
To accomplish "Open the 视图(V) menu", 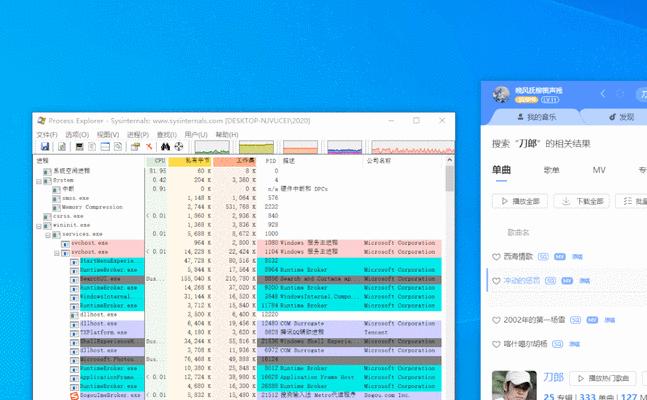I will (108, 135).
